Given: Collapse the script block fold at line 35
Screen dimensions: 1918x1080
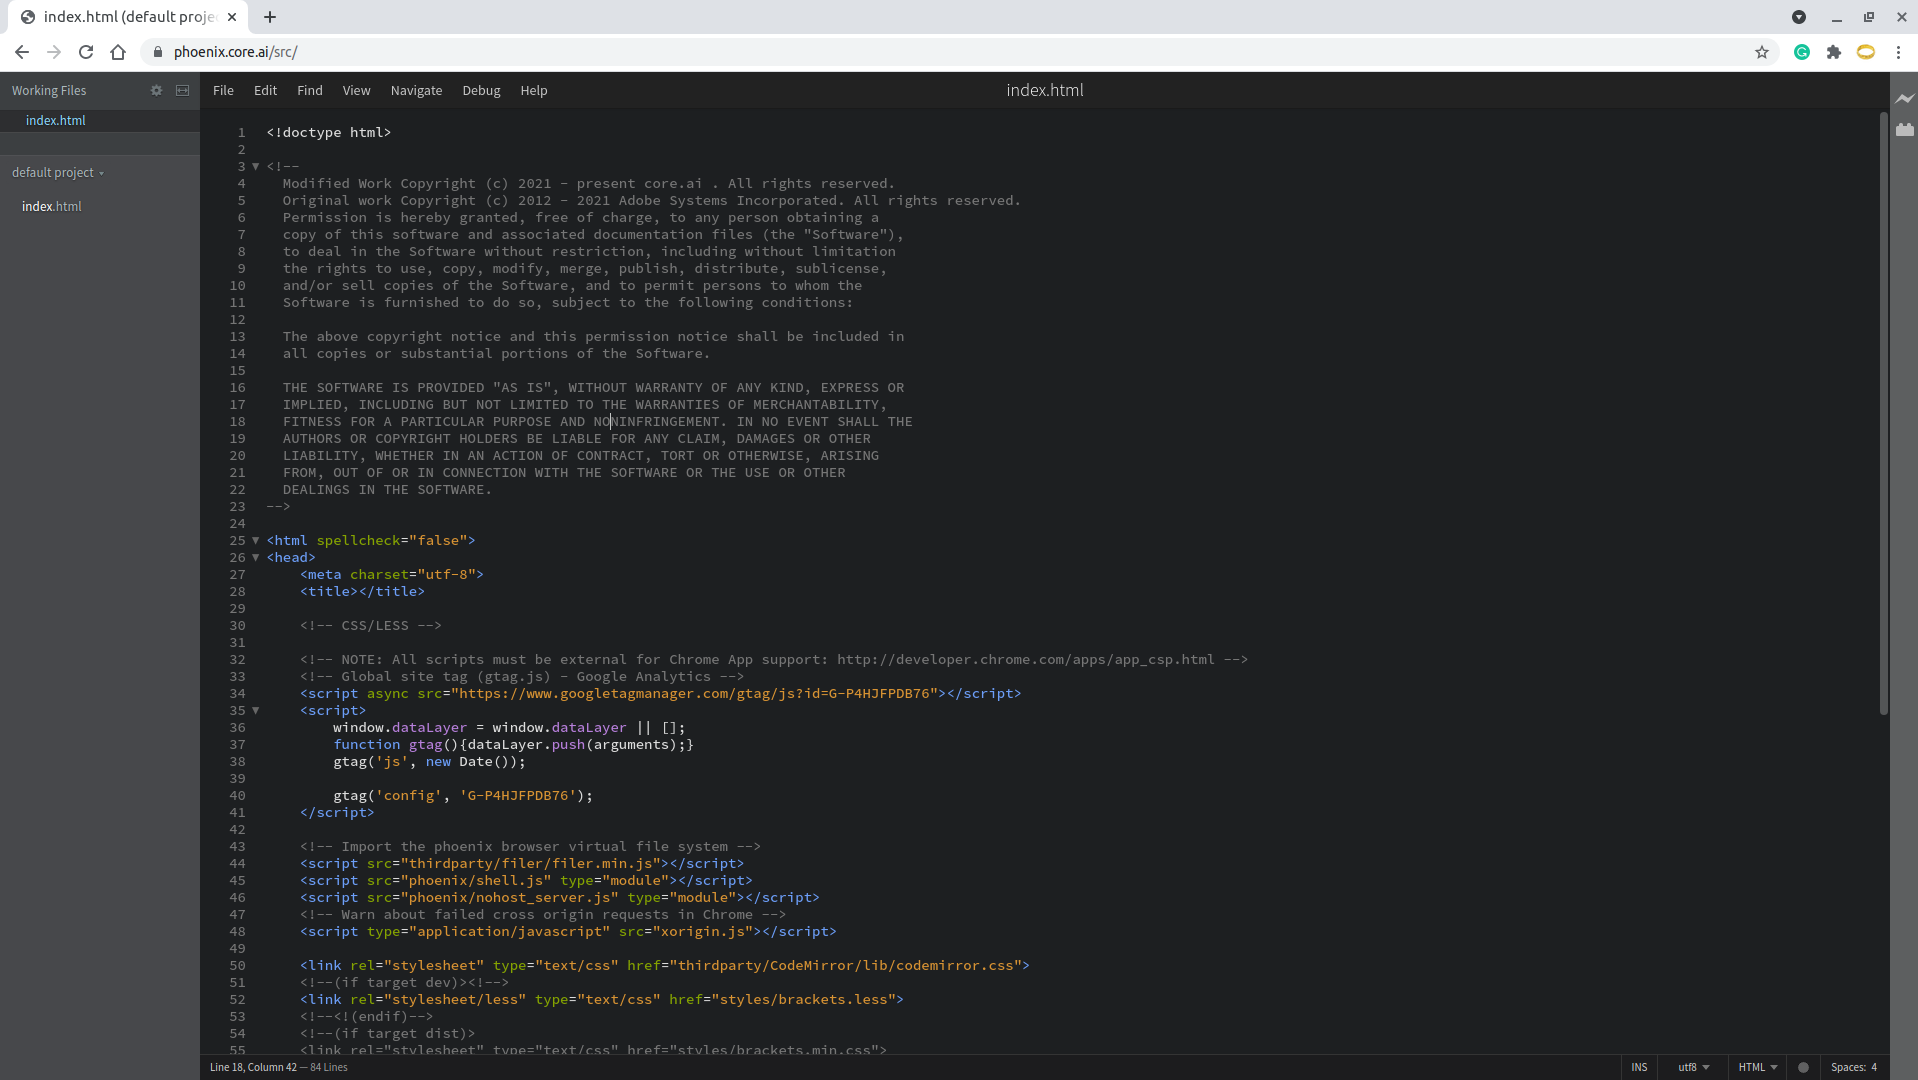Looking at the screenshot, I should pyautogui.click(x=255, y=711).
